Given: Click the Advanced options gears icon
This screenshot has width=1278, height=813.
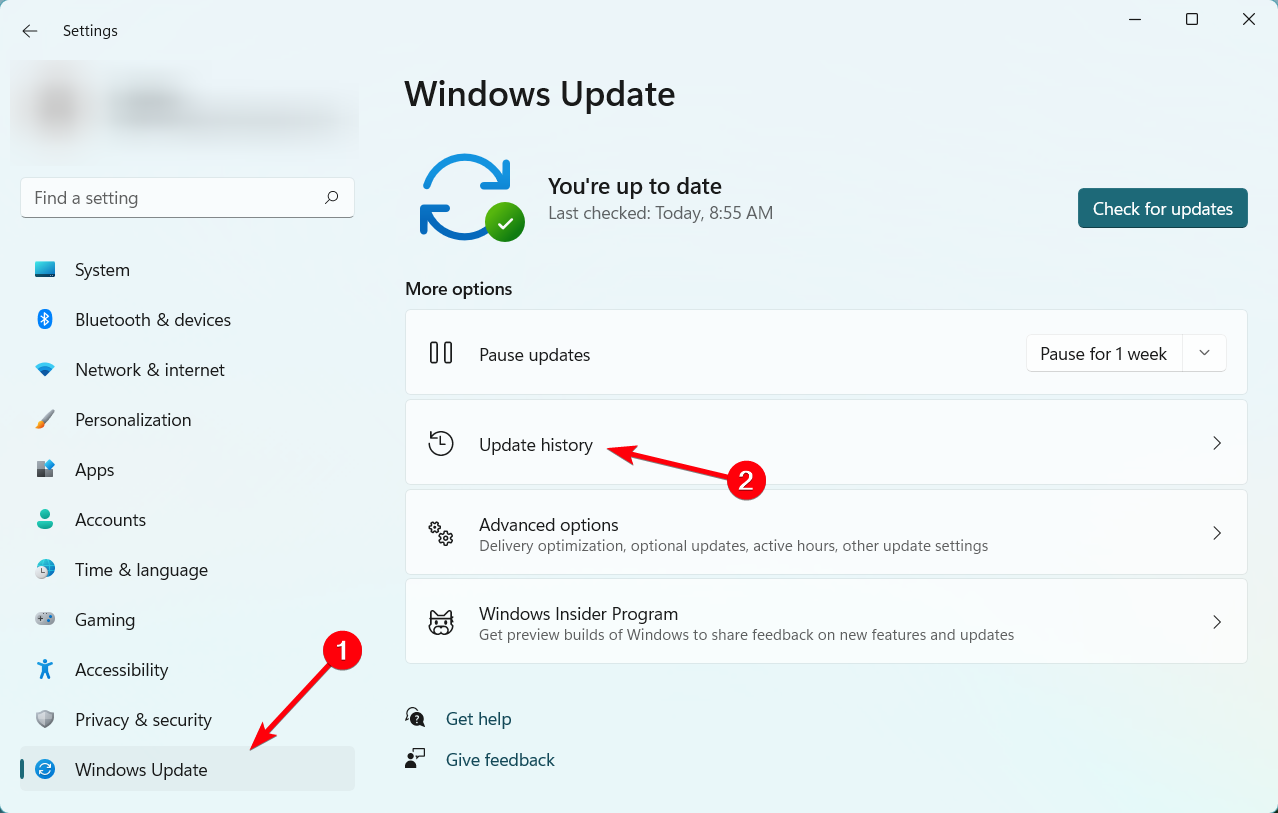Looking at the screenshot, I should (441, 534).
